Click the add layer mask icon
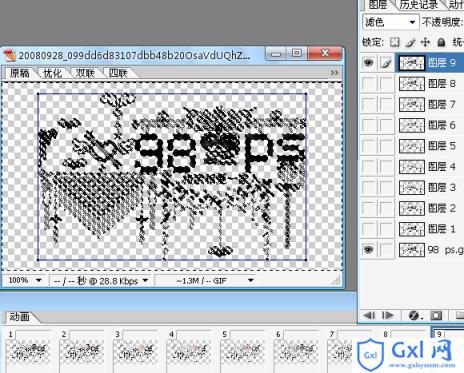This screenshot has width=464, height=373. [x=436, y=315]
